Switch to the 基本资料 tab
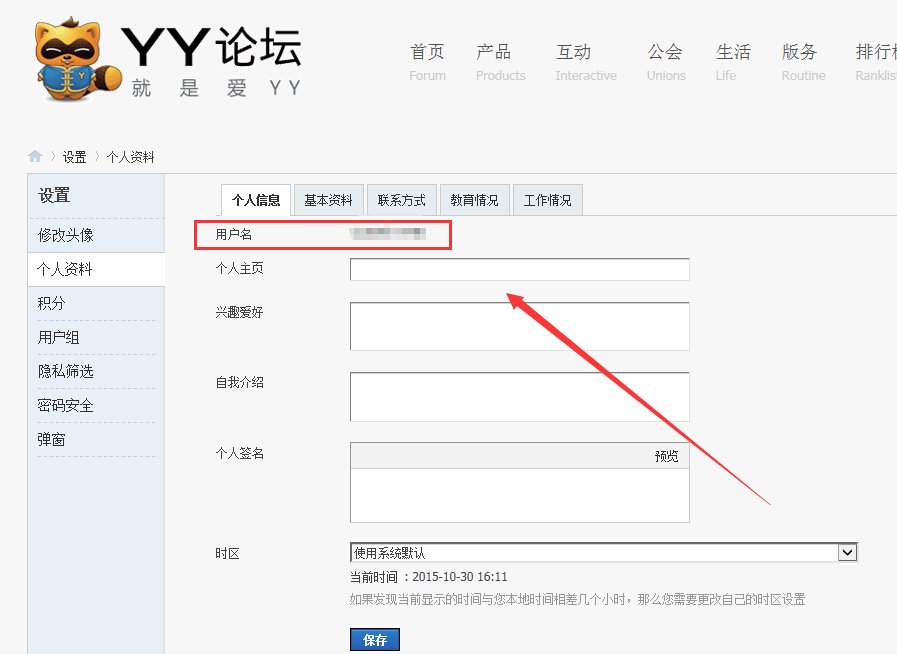 click(x=328, y=199)
